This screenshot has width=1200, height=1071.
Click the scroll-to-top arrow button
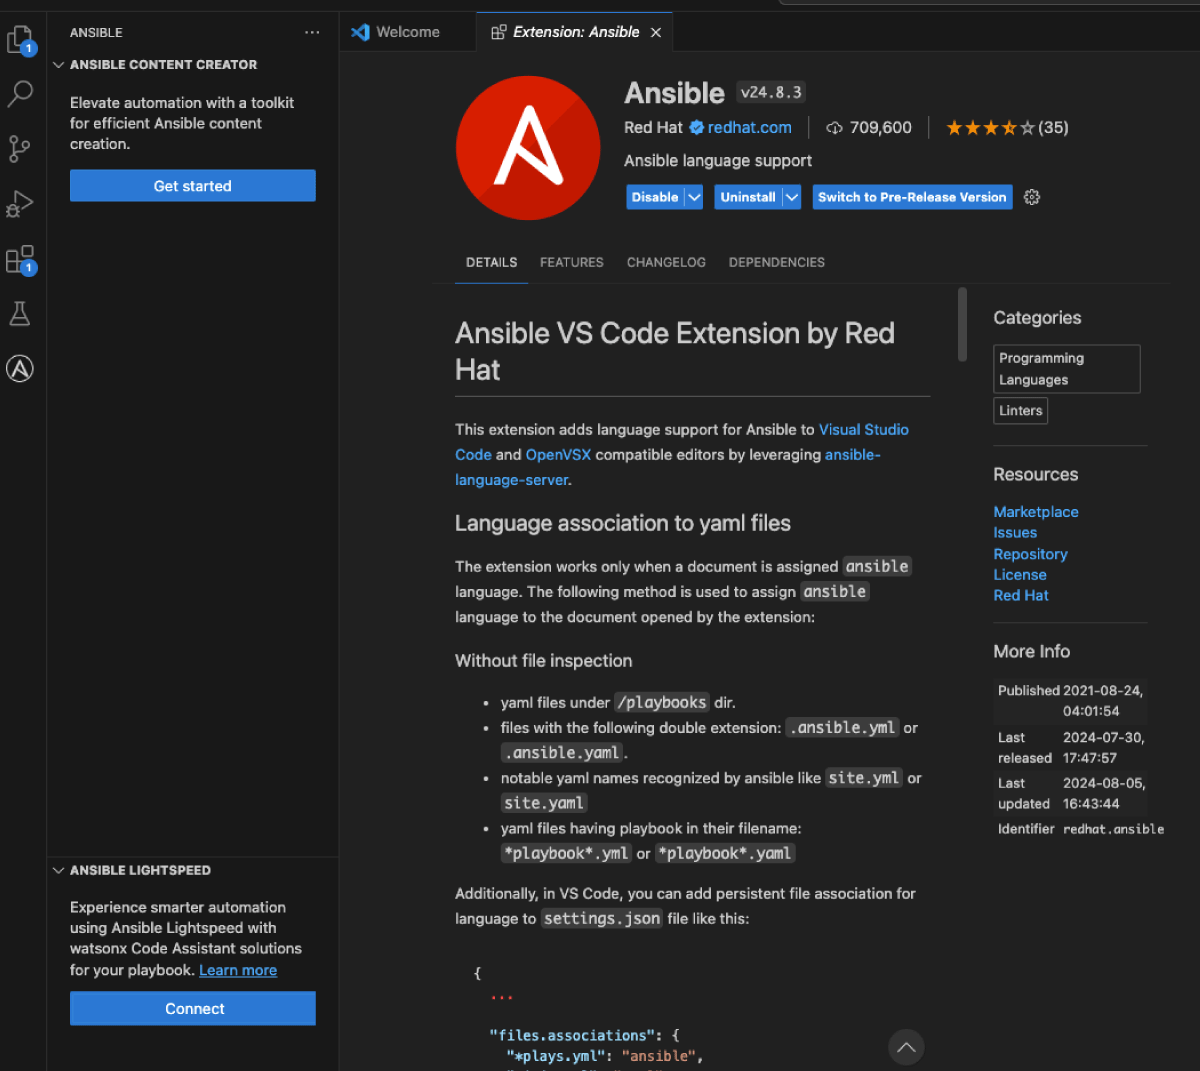pyautogui.click(x=906, y=1047)
